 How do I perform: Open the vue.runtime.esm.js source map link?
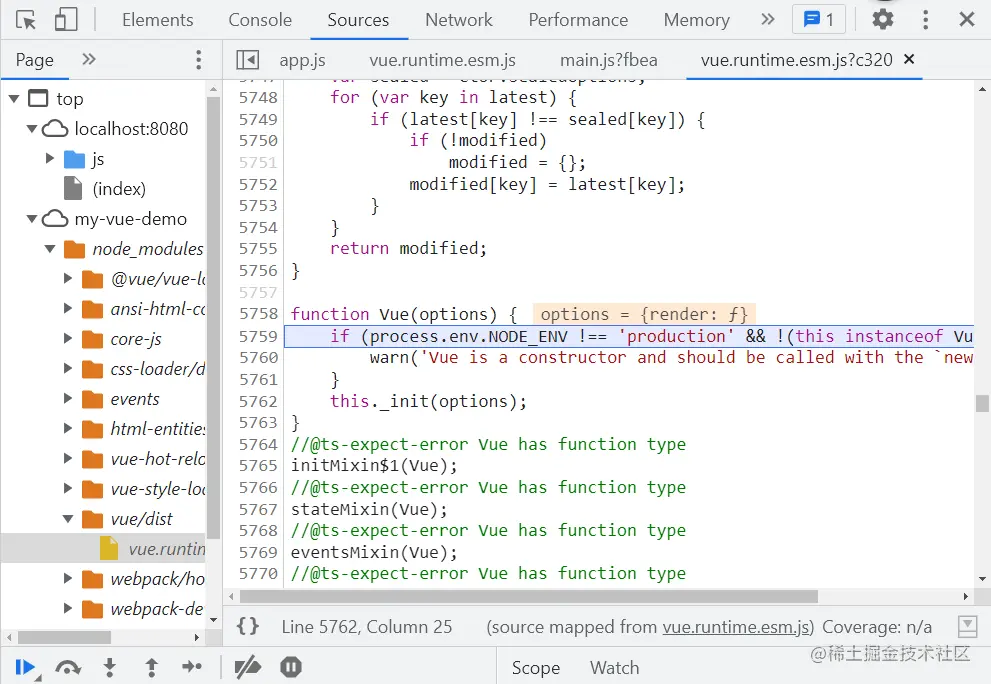point(736,626)
